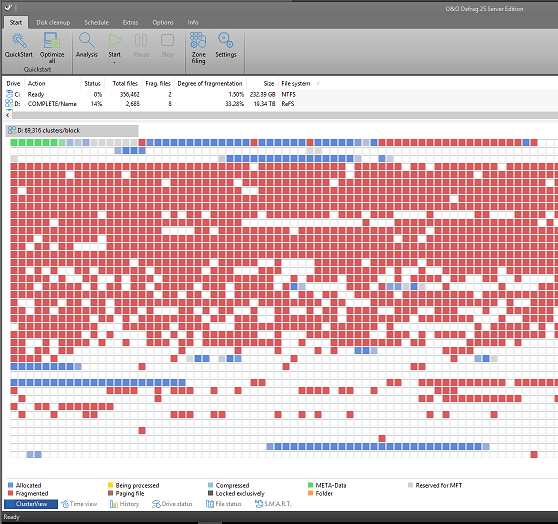Image resolution: width=558 pixels, height=524 pixels.
Task: Open Info tab
Action: click(193, 22)
